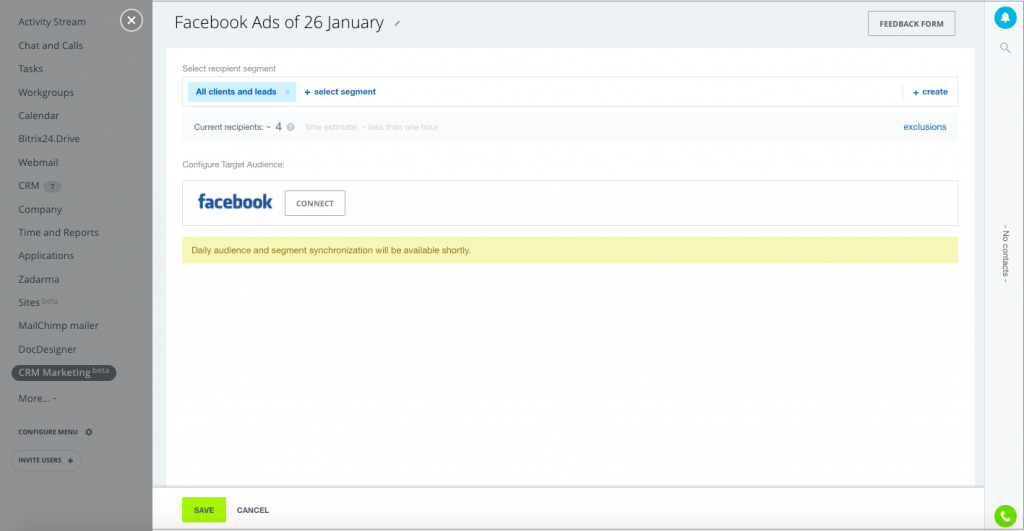1024x531 pixels.
Task: Click the Configure Menu gear icon
Action: [89, 432]
